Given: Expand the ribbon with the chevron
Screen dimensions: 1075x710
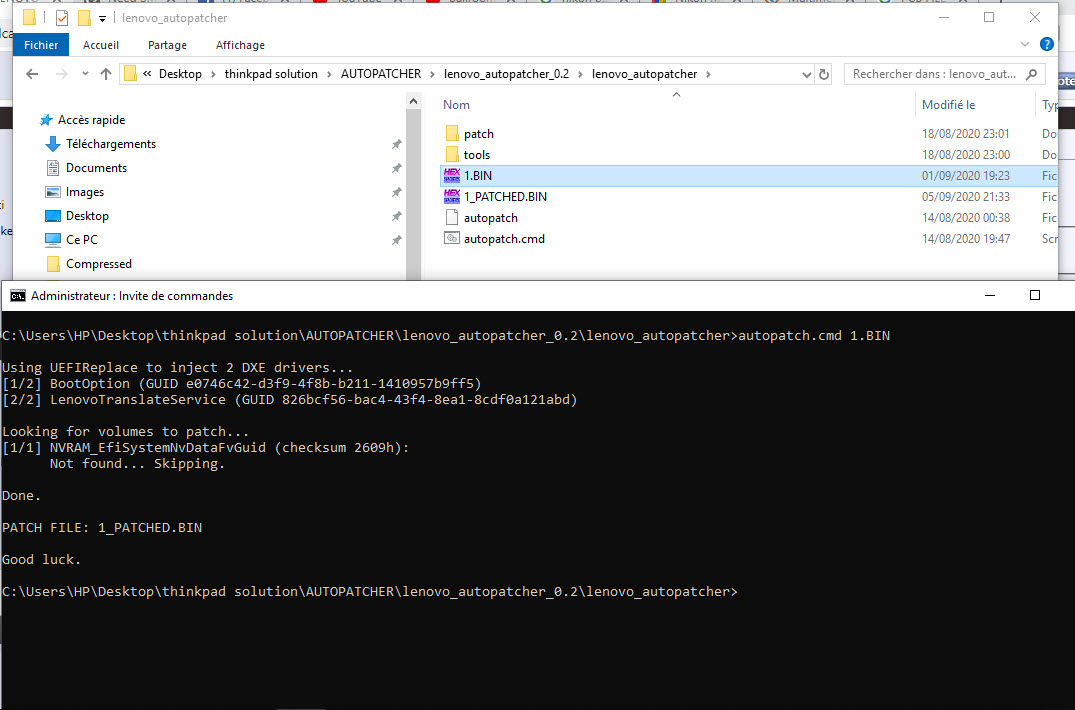Looking at the screenshot, I should tap(1024, 44).
